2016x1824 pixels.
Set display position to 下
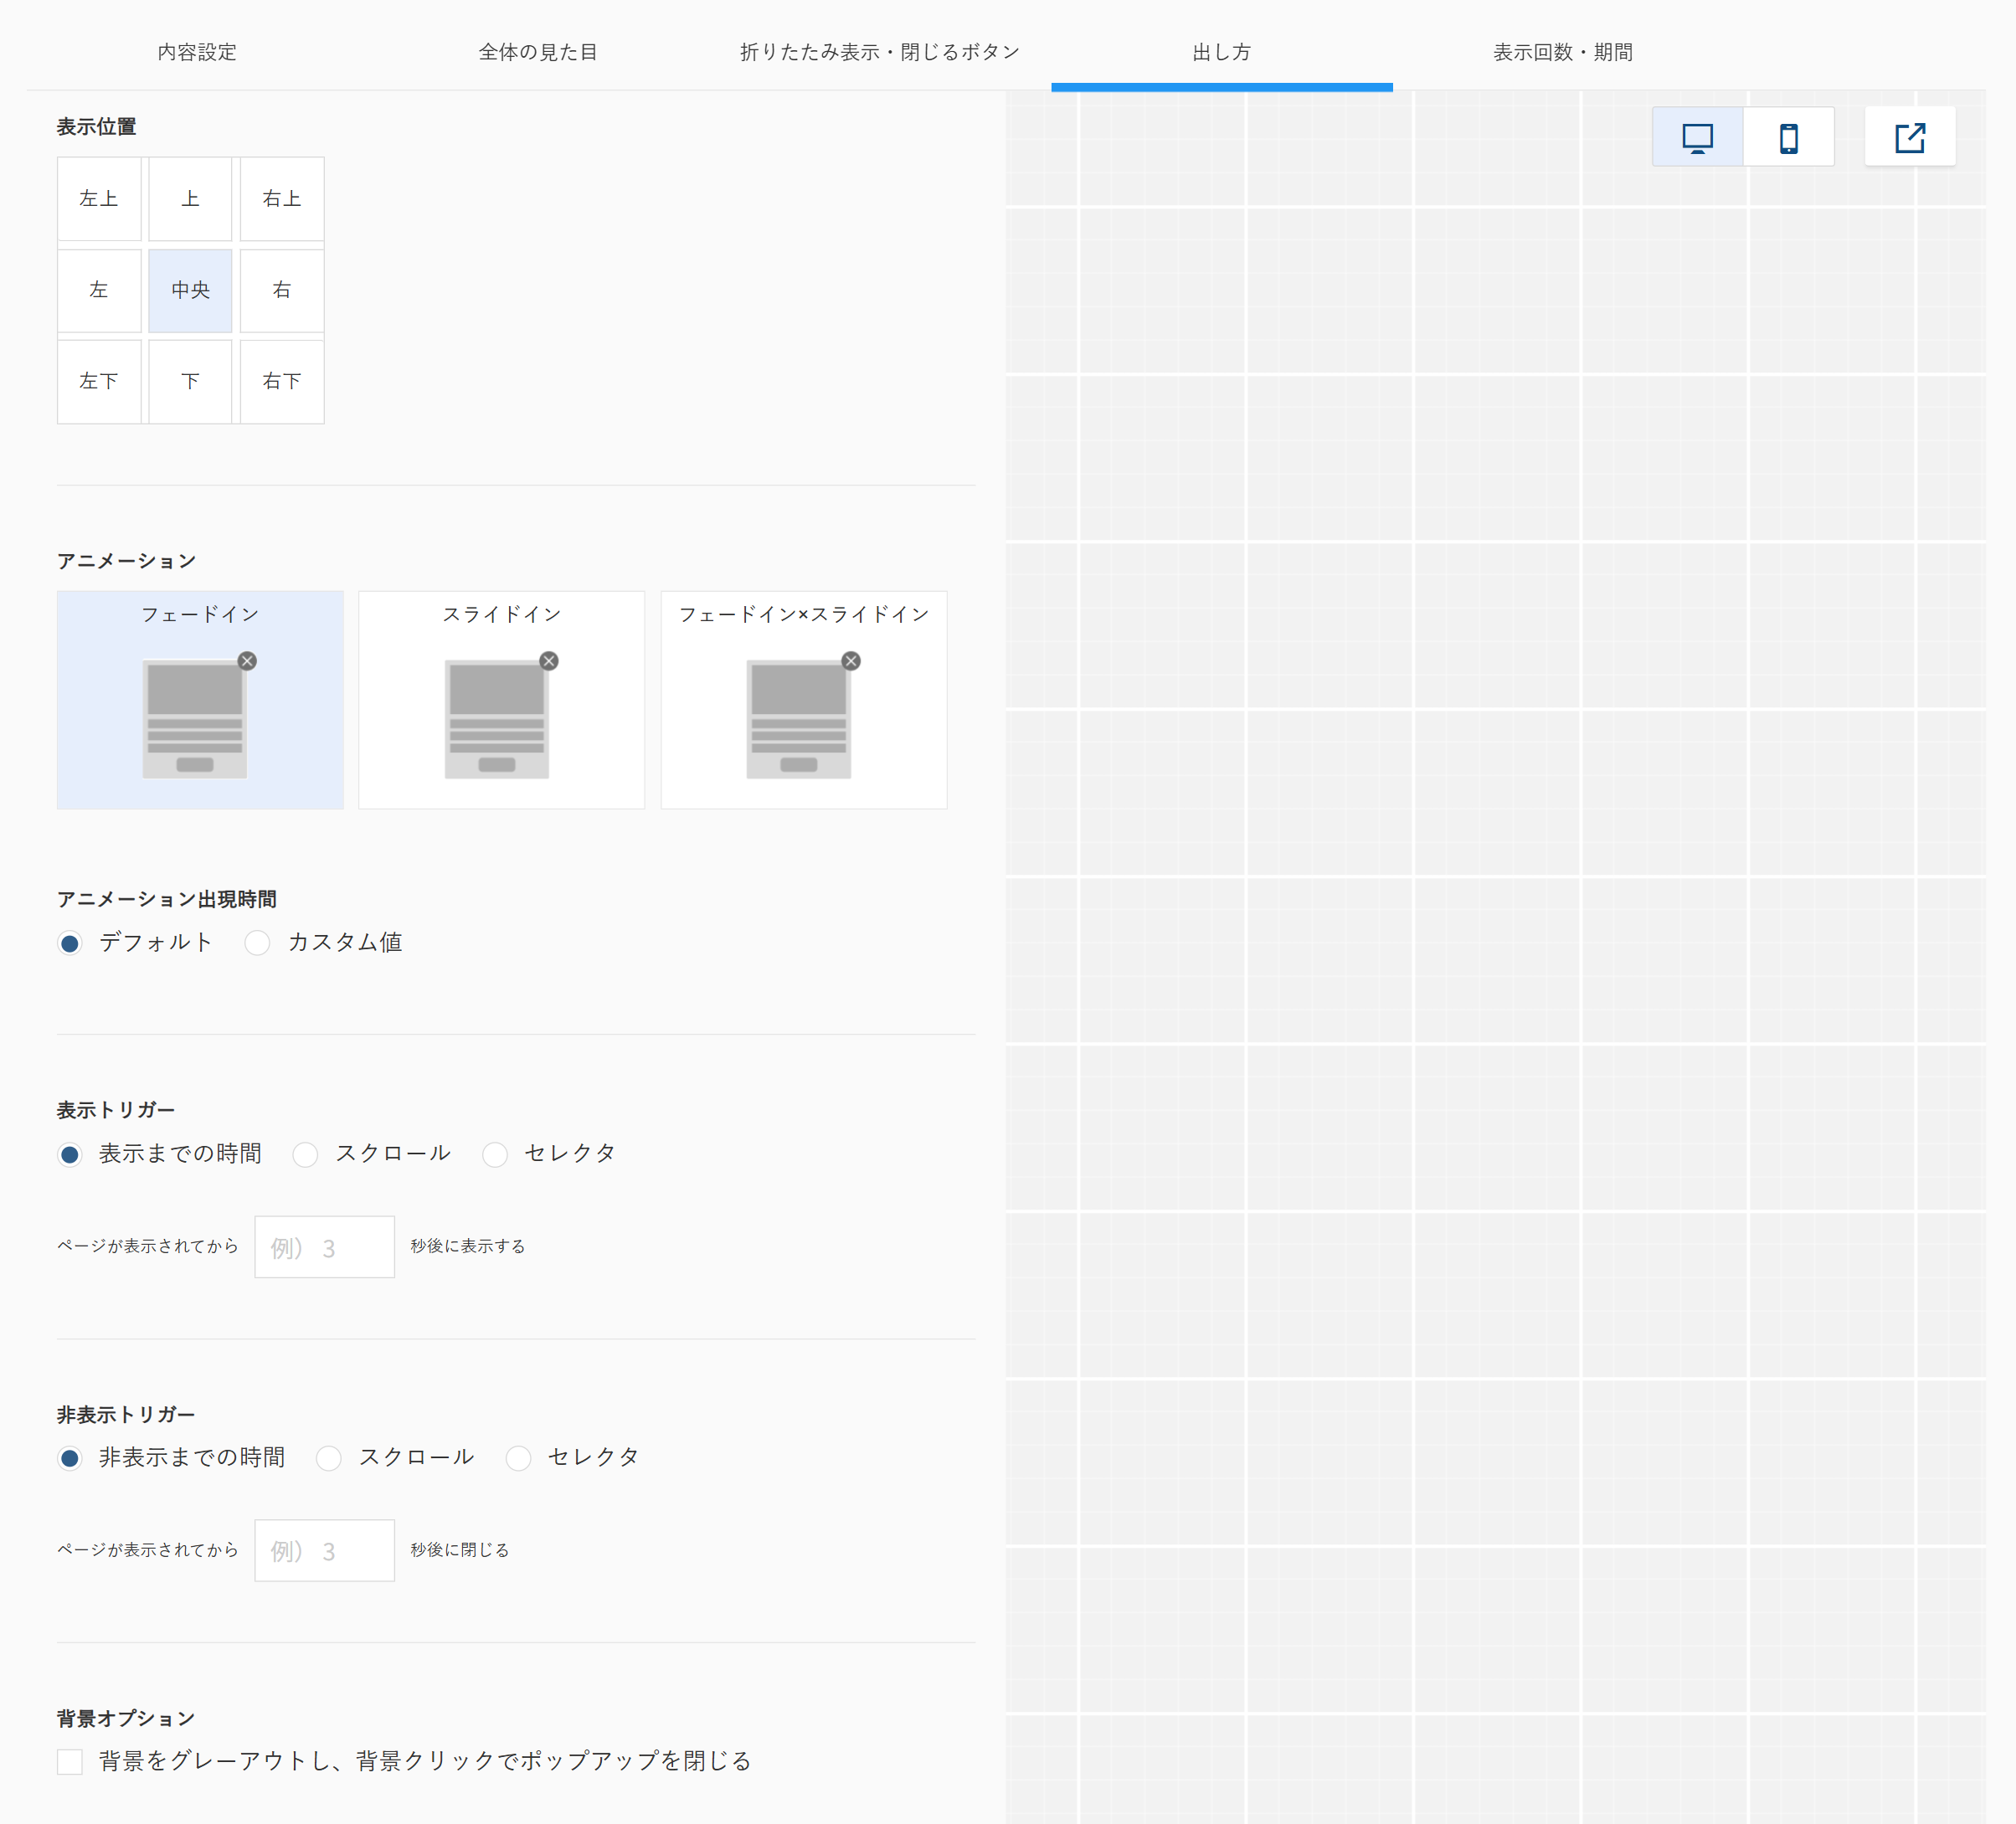coord(190,381)
